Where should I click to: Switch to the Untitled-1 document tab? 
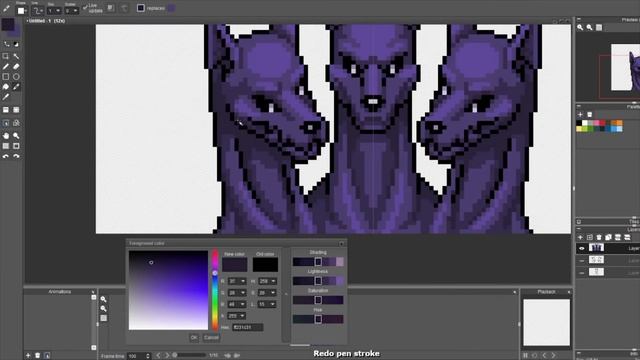(46, 20)
